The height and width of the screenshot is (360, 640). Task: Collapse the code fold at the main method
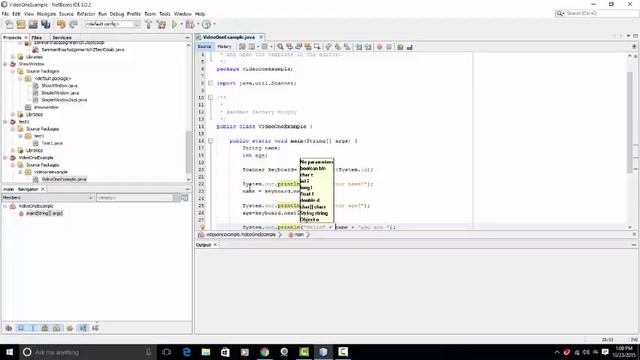pyautogui.click(x=211, y=141)
